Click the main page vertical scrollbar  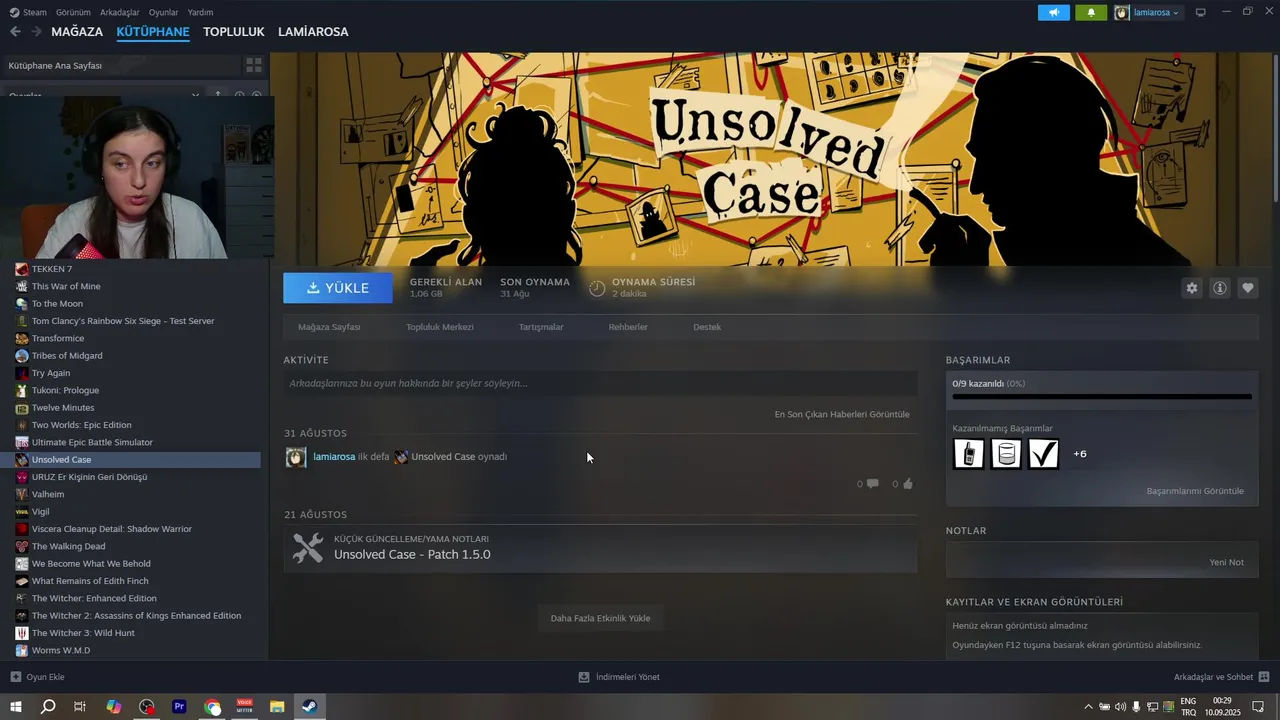click(x=1274, y=128)
